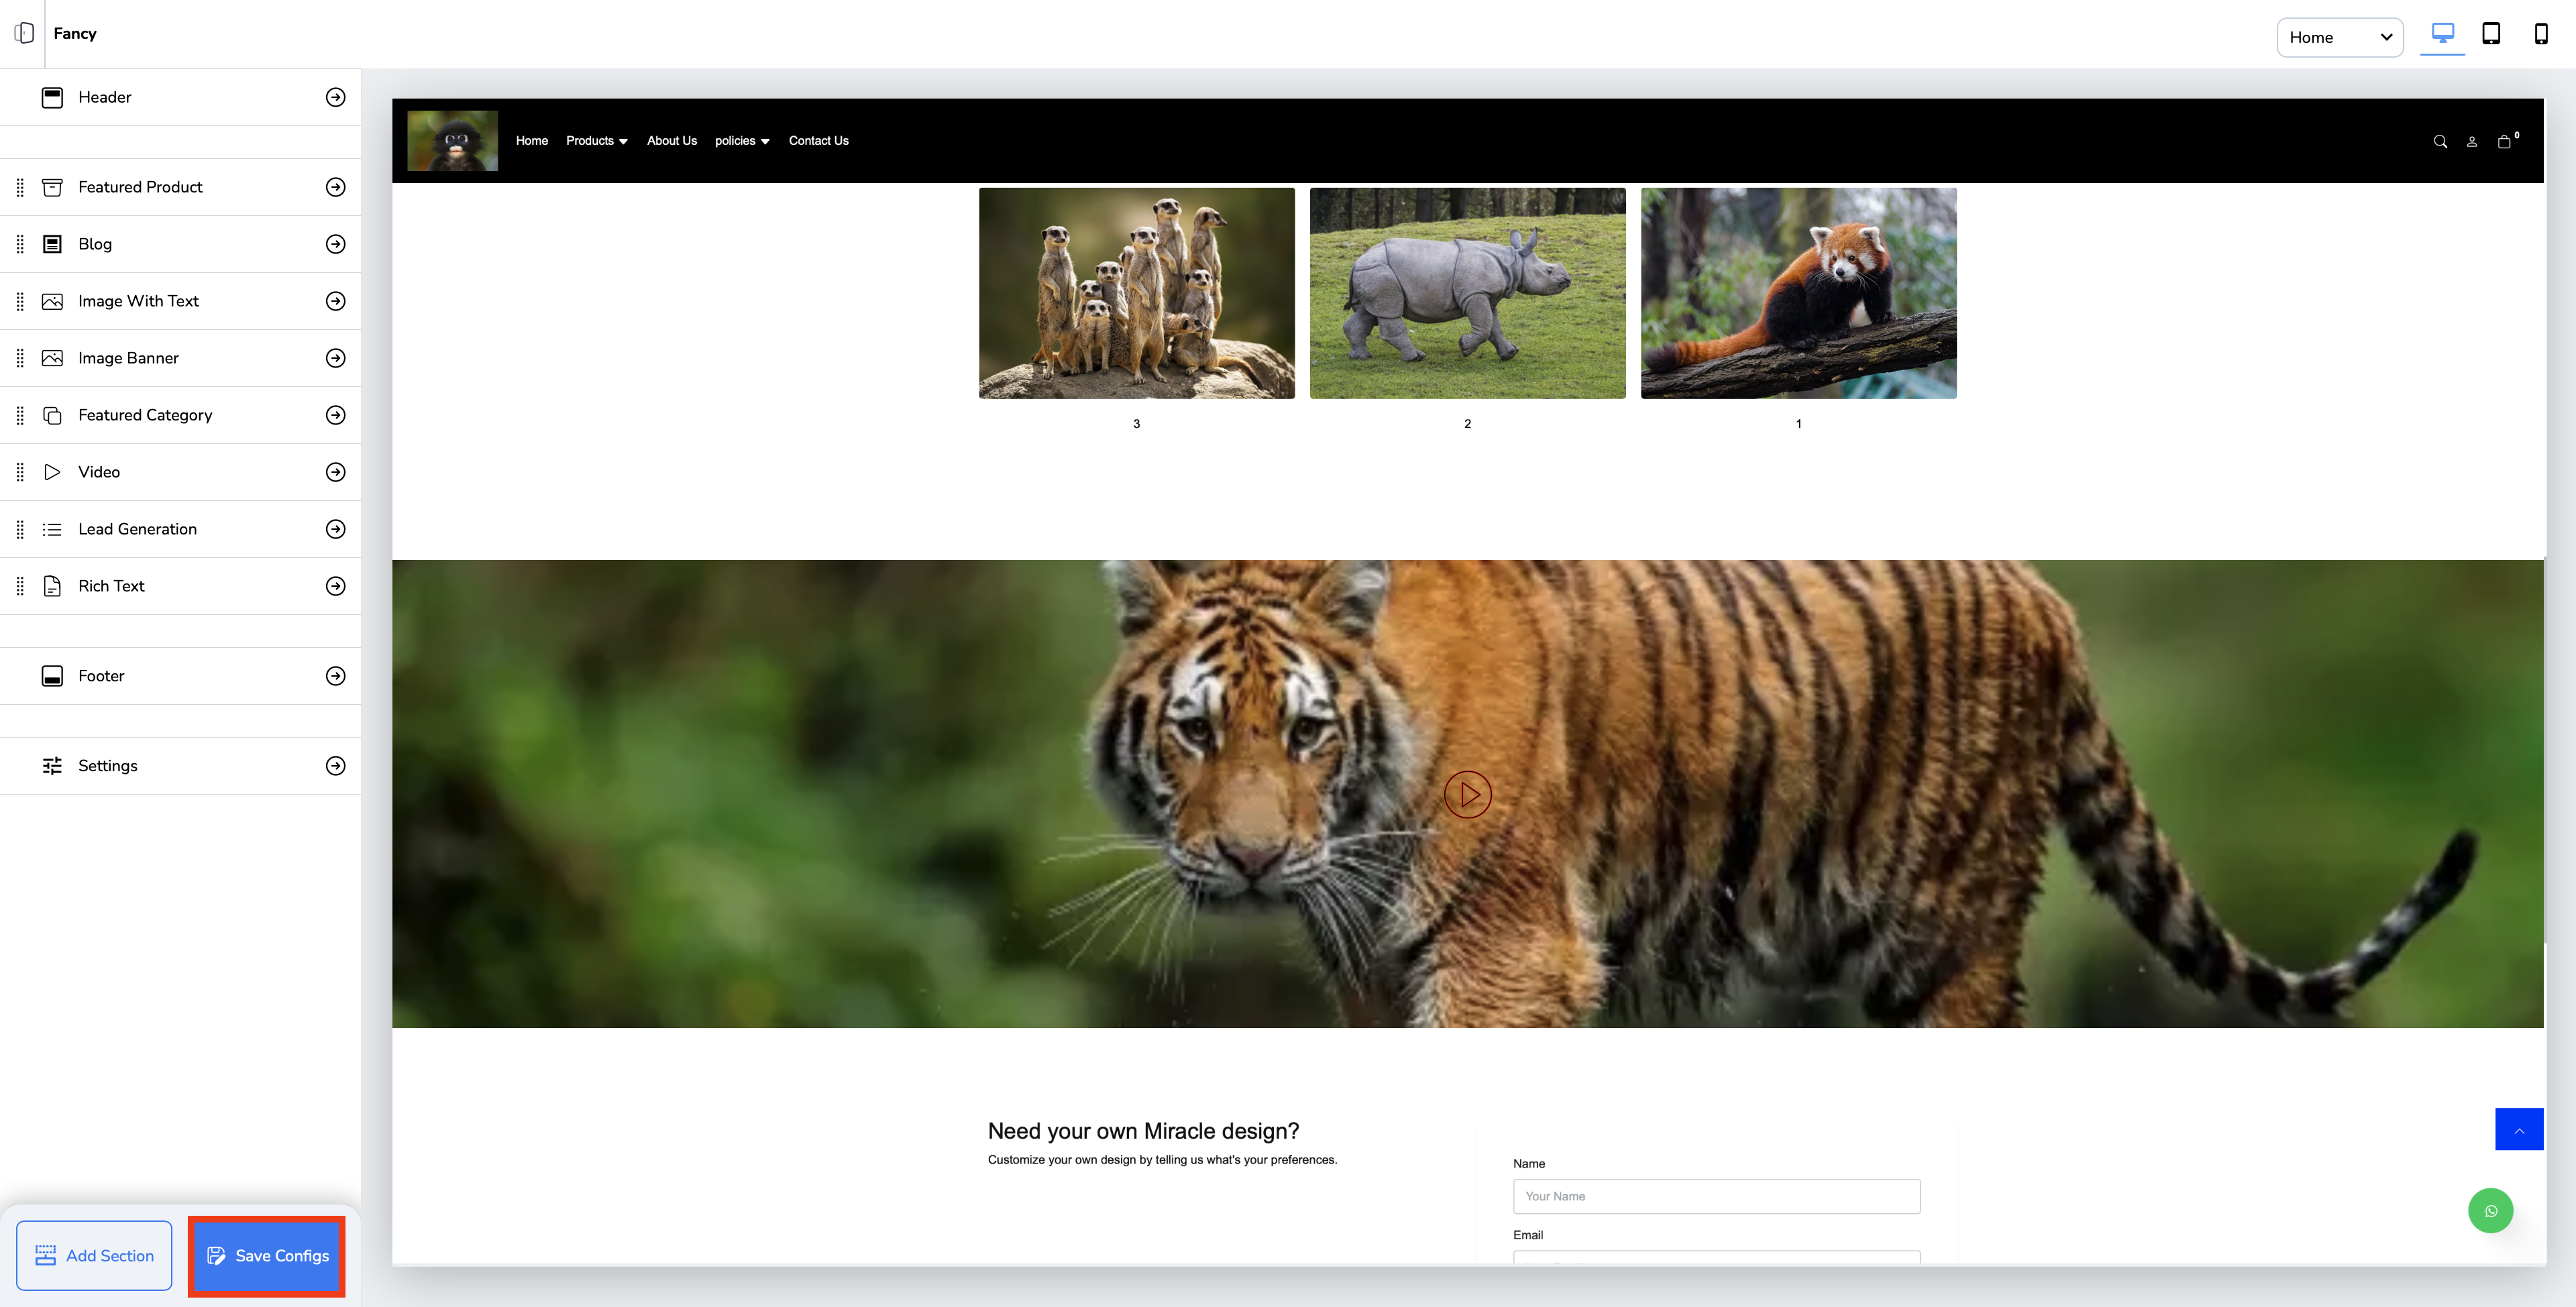
Task: Switch to desktop preview mode
Action: [2442, 34]
